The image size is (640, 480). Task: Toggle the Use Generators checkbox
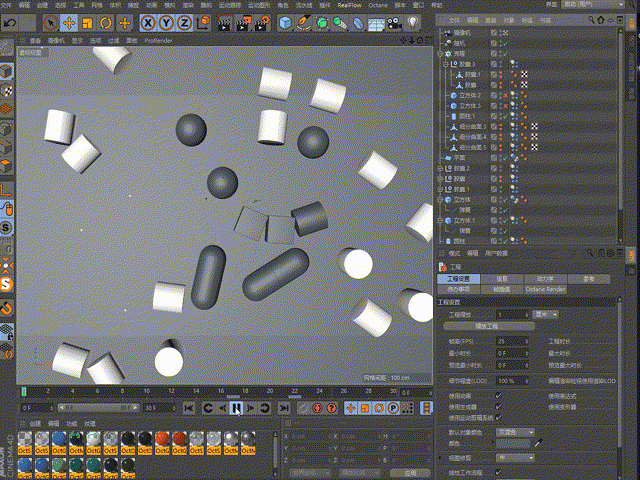click(x=498, y=407)
